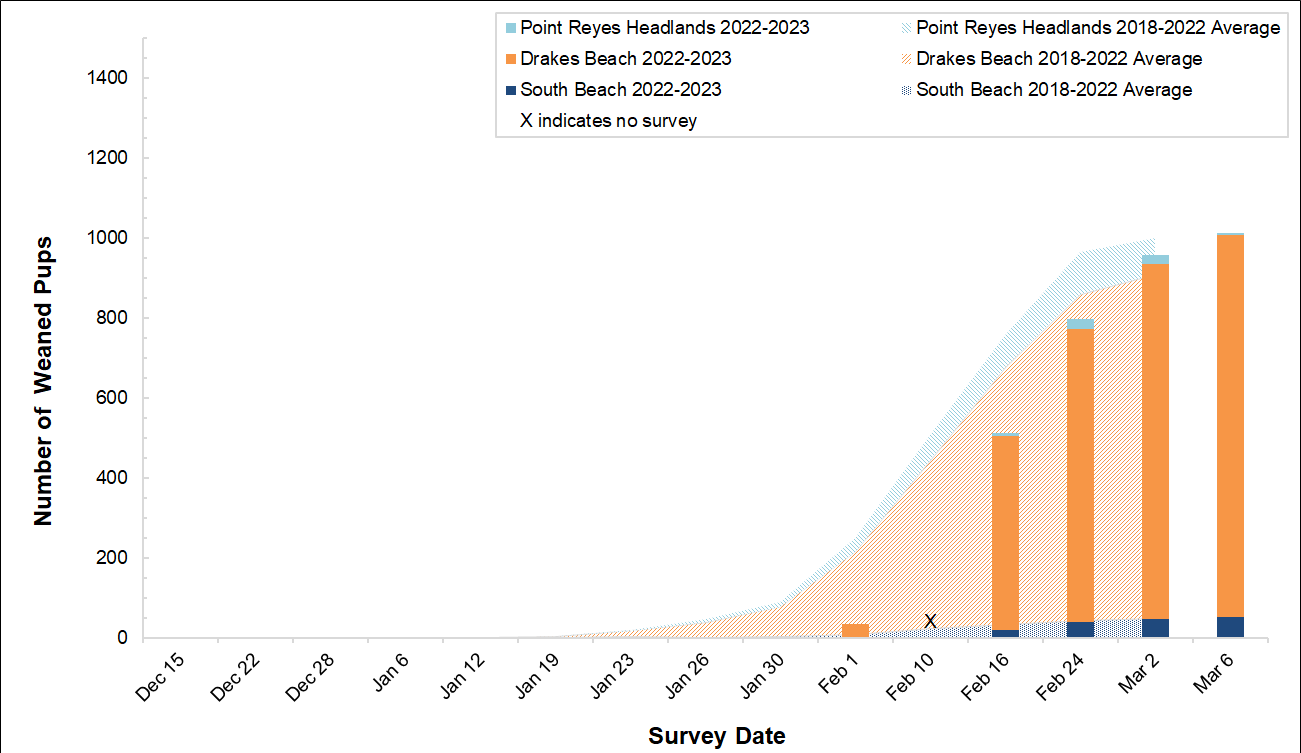Screen dimensions: 1301x753
Task: Click the 'X indicates no survey' legend note
Action: 608,121
